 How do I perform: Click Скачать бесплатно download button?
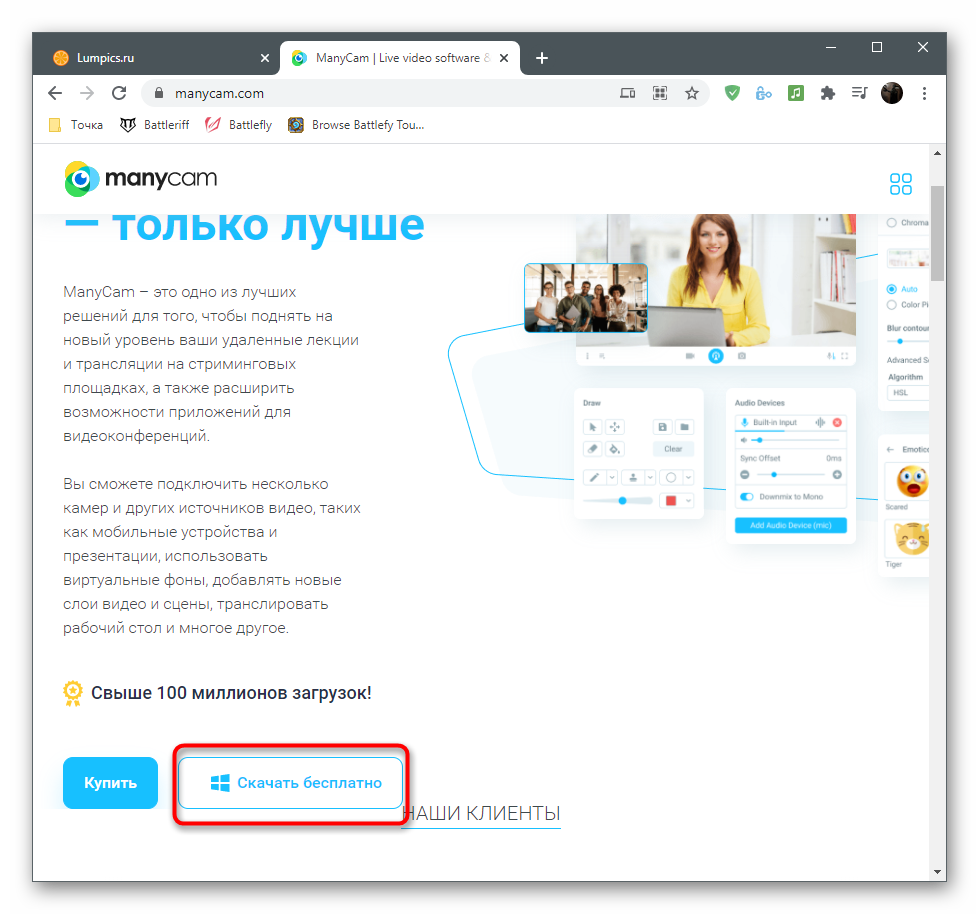click(x=290, y=783)
